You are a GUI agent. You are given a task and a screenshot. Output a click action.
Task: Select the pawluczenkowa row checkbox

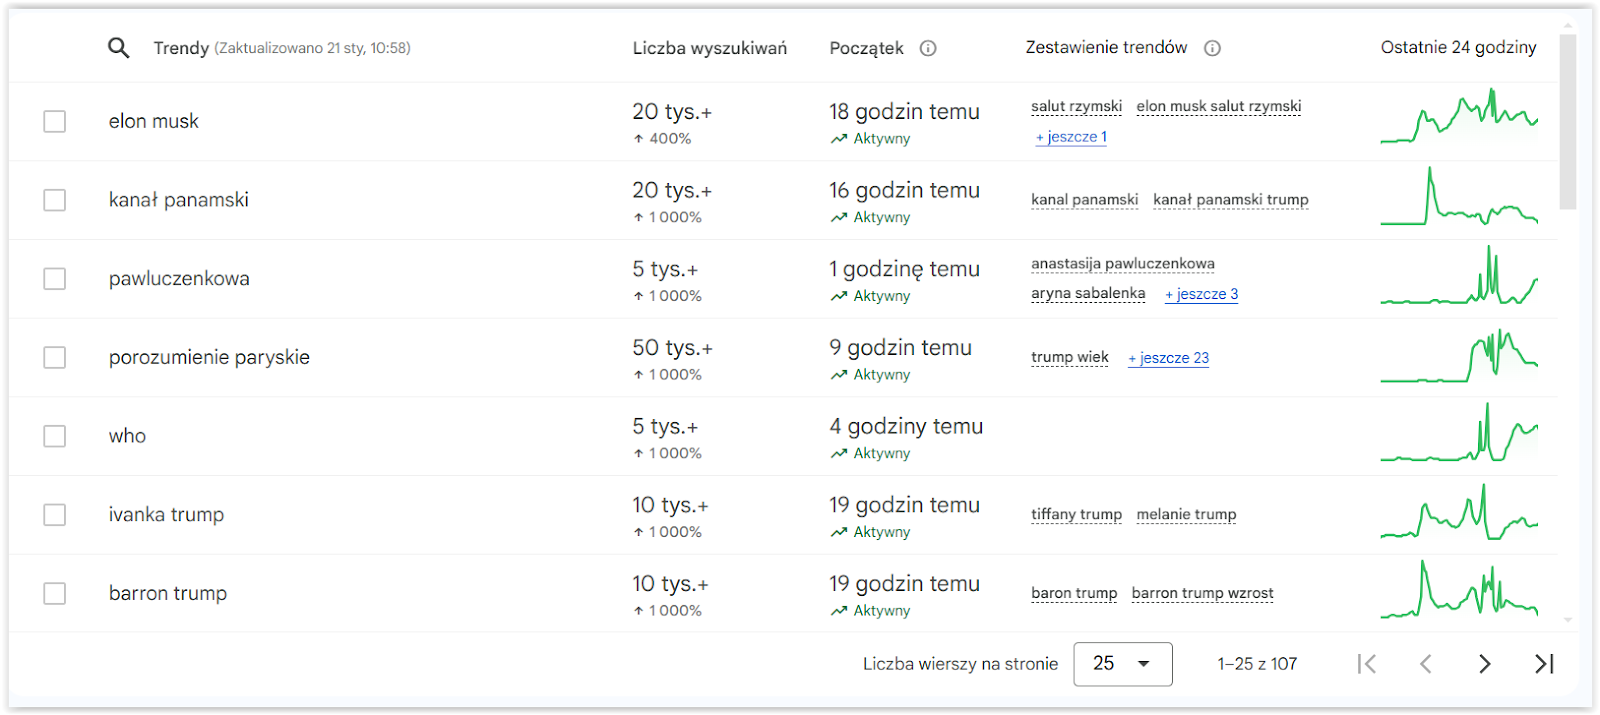[x=55, y=279]
